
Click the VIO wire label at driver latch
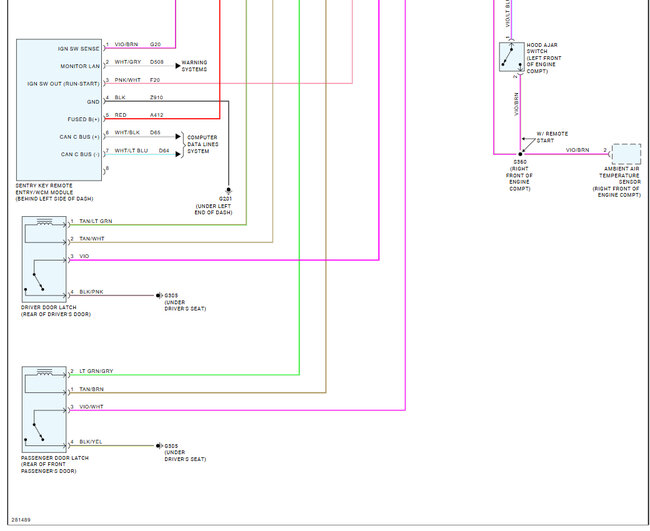tap(84, 256)
